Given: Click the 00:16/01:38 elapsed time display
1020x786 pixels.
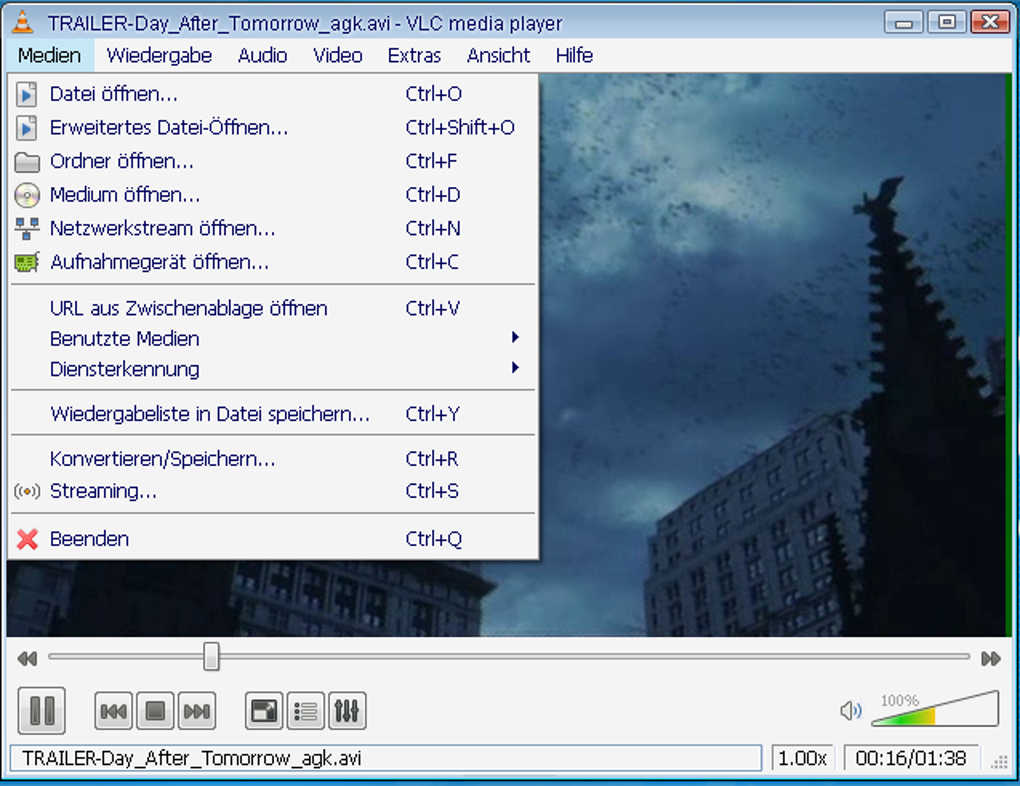Looking at the screenshot, I should pos(911,759).
